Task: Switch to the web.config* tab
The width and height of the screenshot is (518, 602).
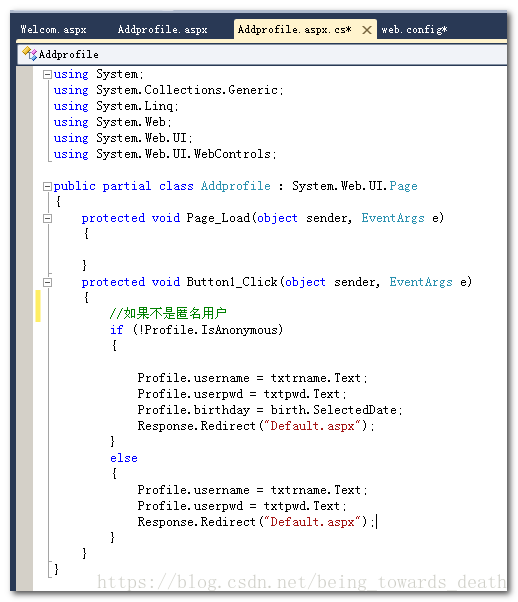Action: click(x=414, y=30)
